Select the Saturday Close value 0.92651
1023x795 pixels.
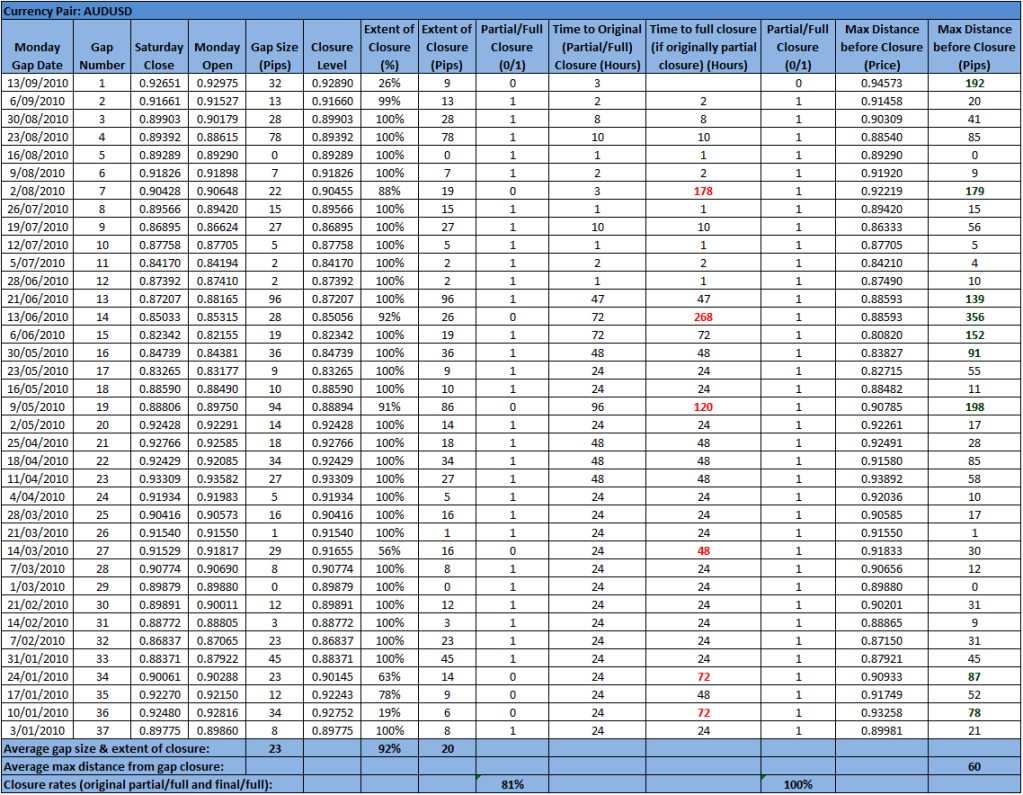coord(159,83)
